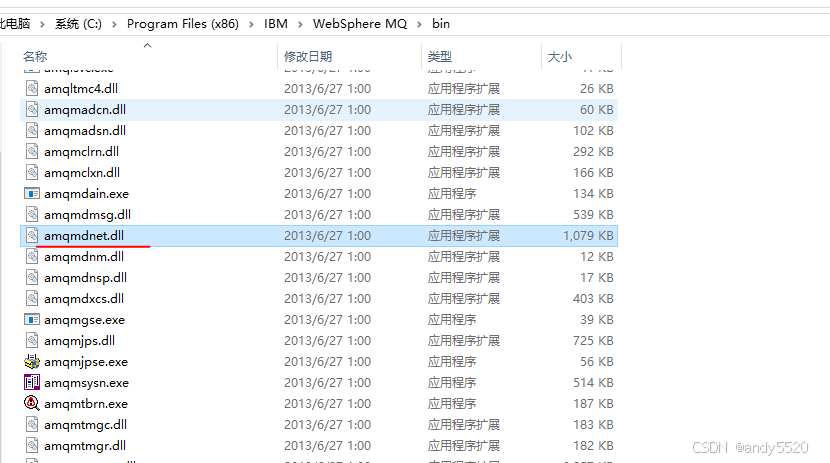The width and height of the screenshot is (830, 463).
Task: Click the amqmdnm.dll file icon
Action: click(32, 257)
